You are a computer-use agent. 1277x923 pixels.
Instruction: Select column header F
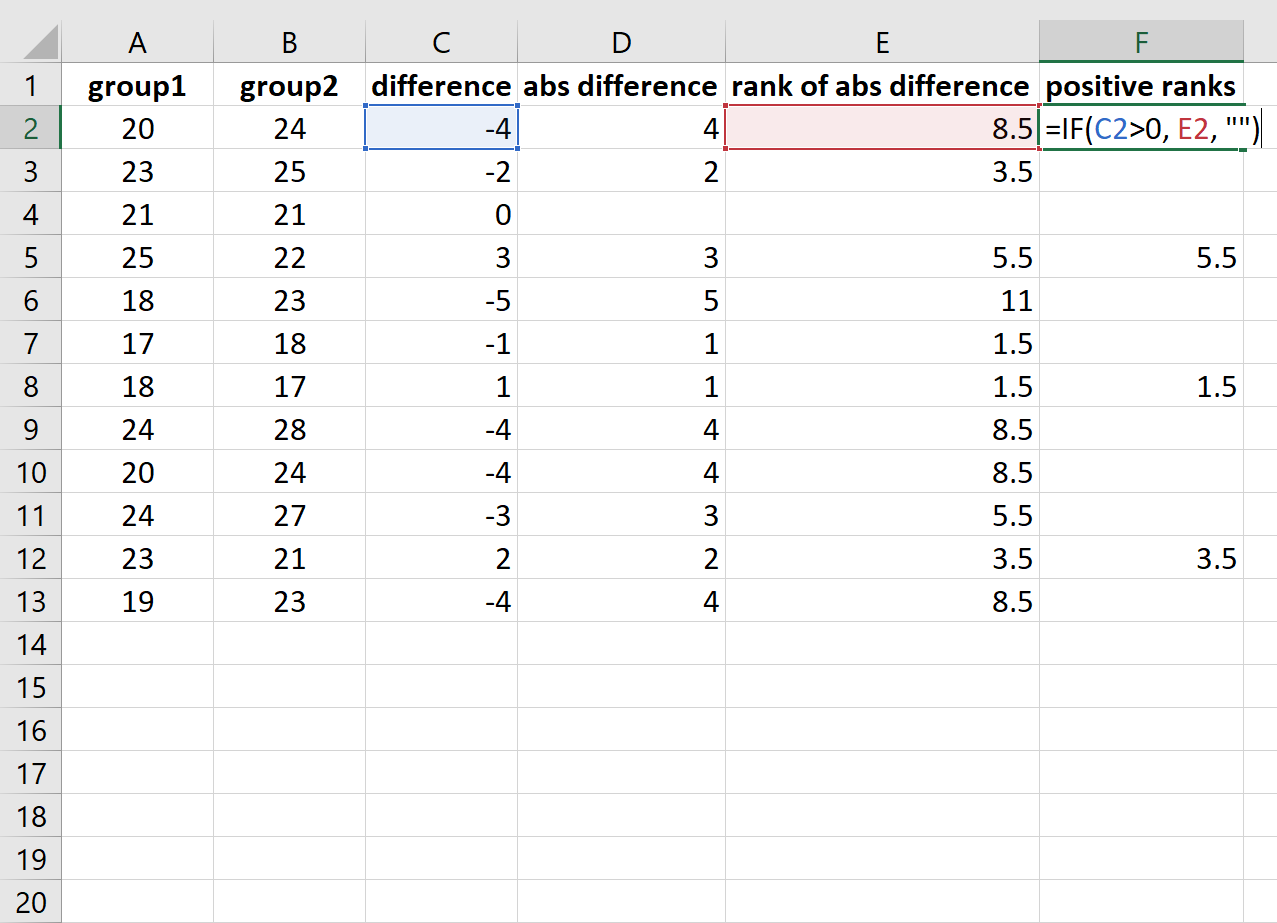(x=1141, y=42)
